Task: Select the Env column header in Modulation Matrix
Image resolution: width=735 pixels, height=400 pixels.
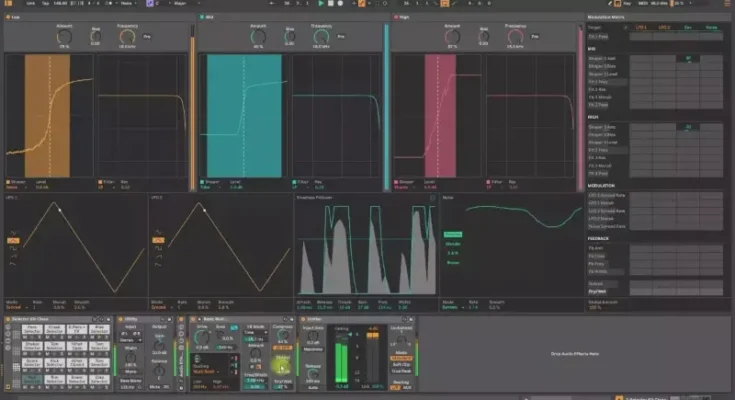Action: 689,27
